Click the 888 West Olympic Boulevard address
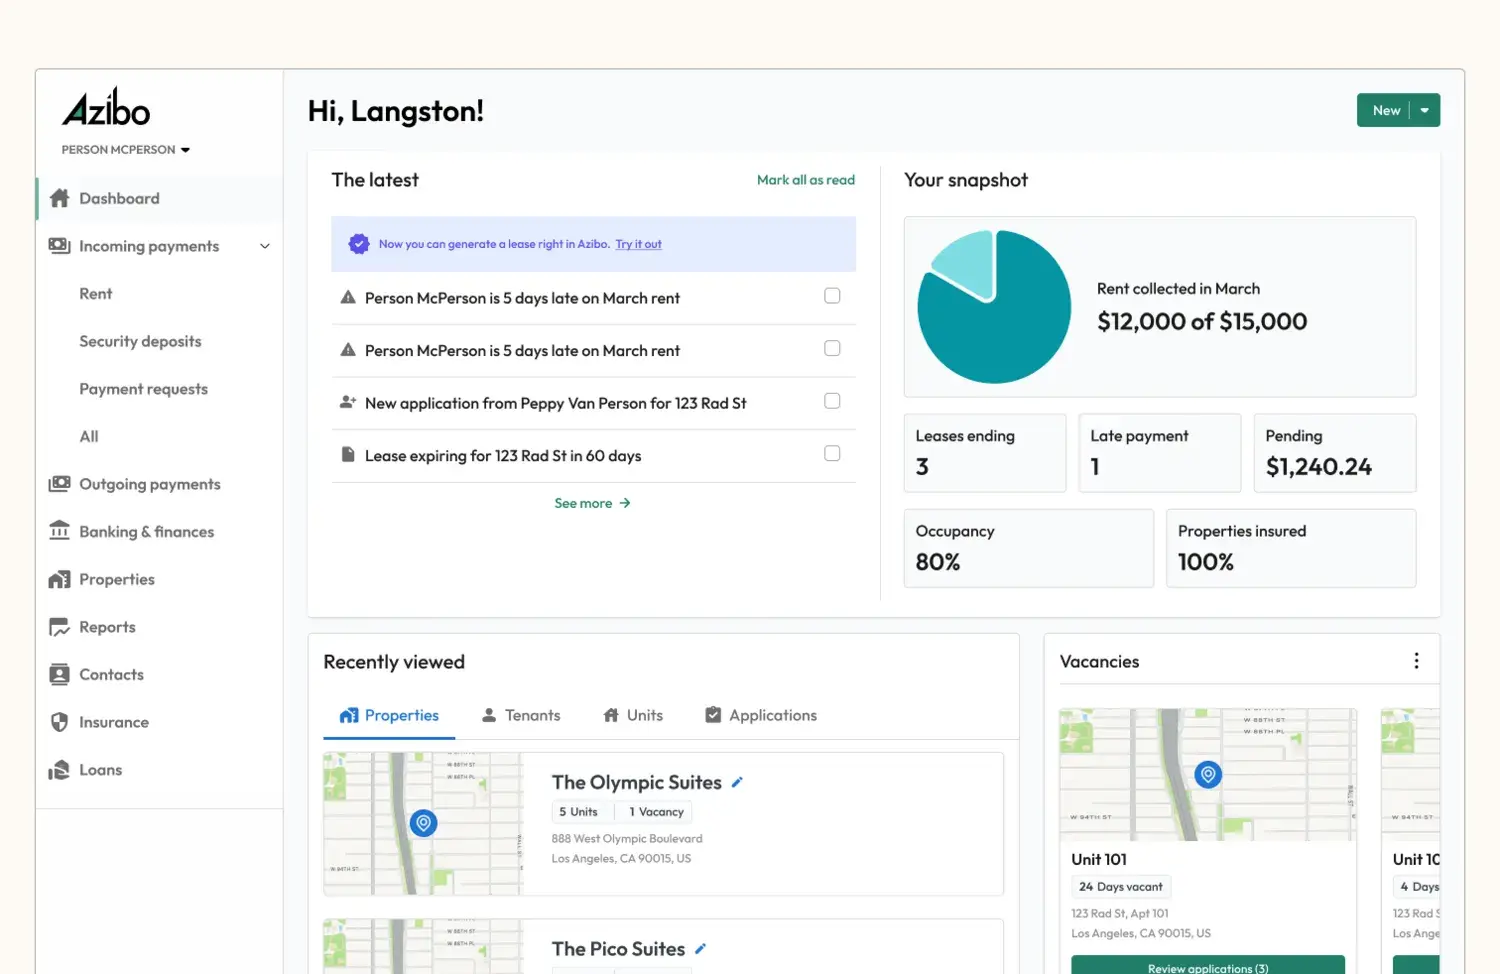The height and width of the screenshot is (974, 1500). coord(627,839)
